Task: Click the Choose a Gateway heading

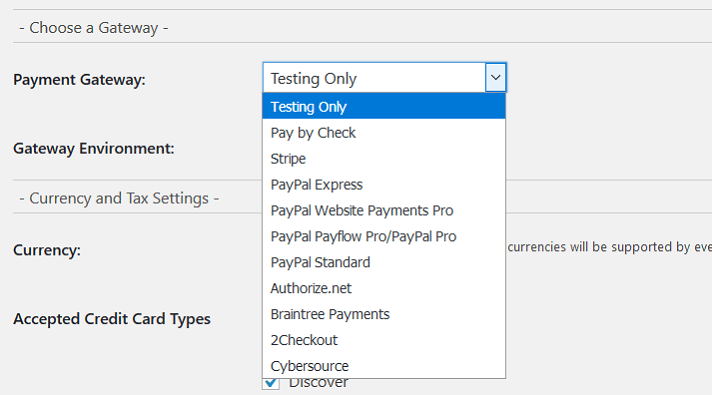Action: (94, 28)
